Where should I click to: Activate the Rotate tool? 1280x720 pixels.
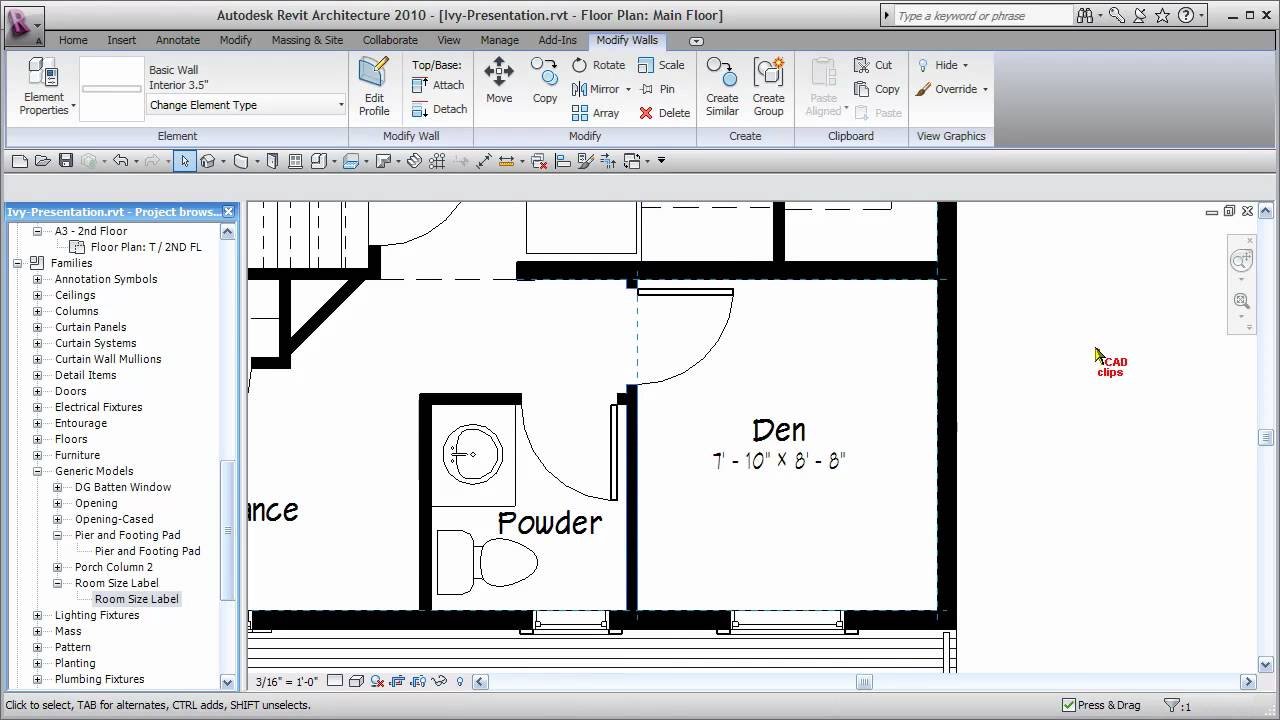pos(598,64)
